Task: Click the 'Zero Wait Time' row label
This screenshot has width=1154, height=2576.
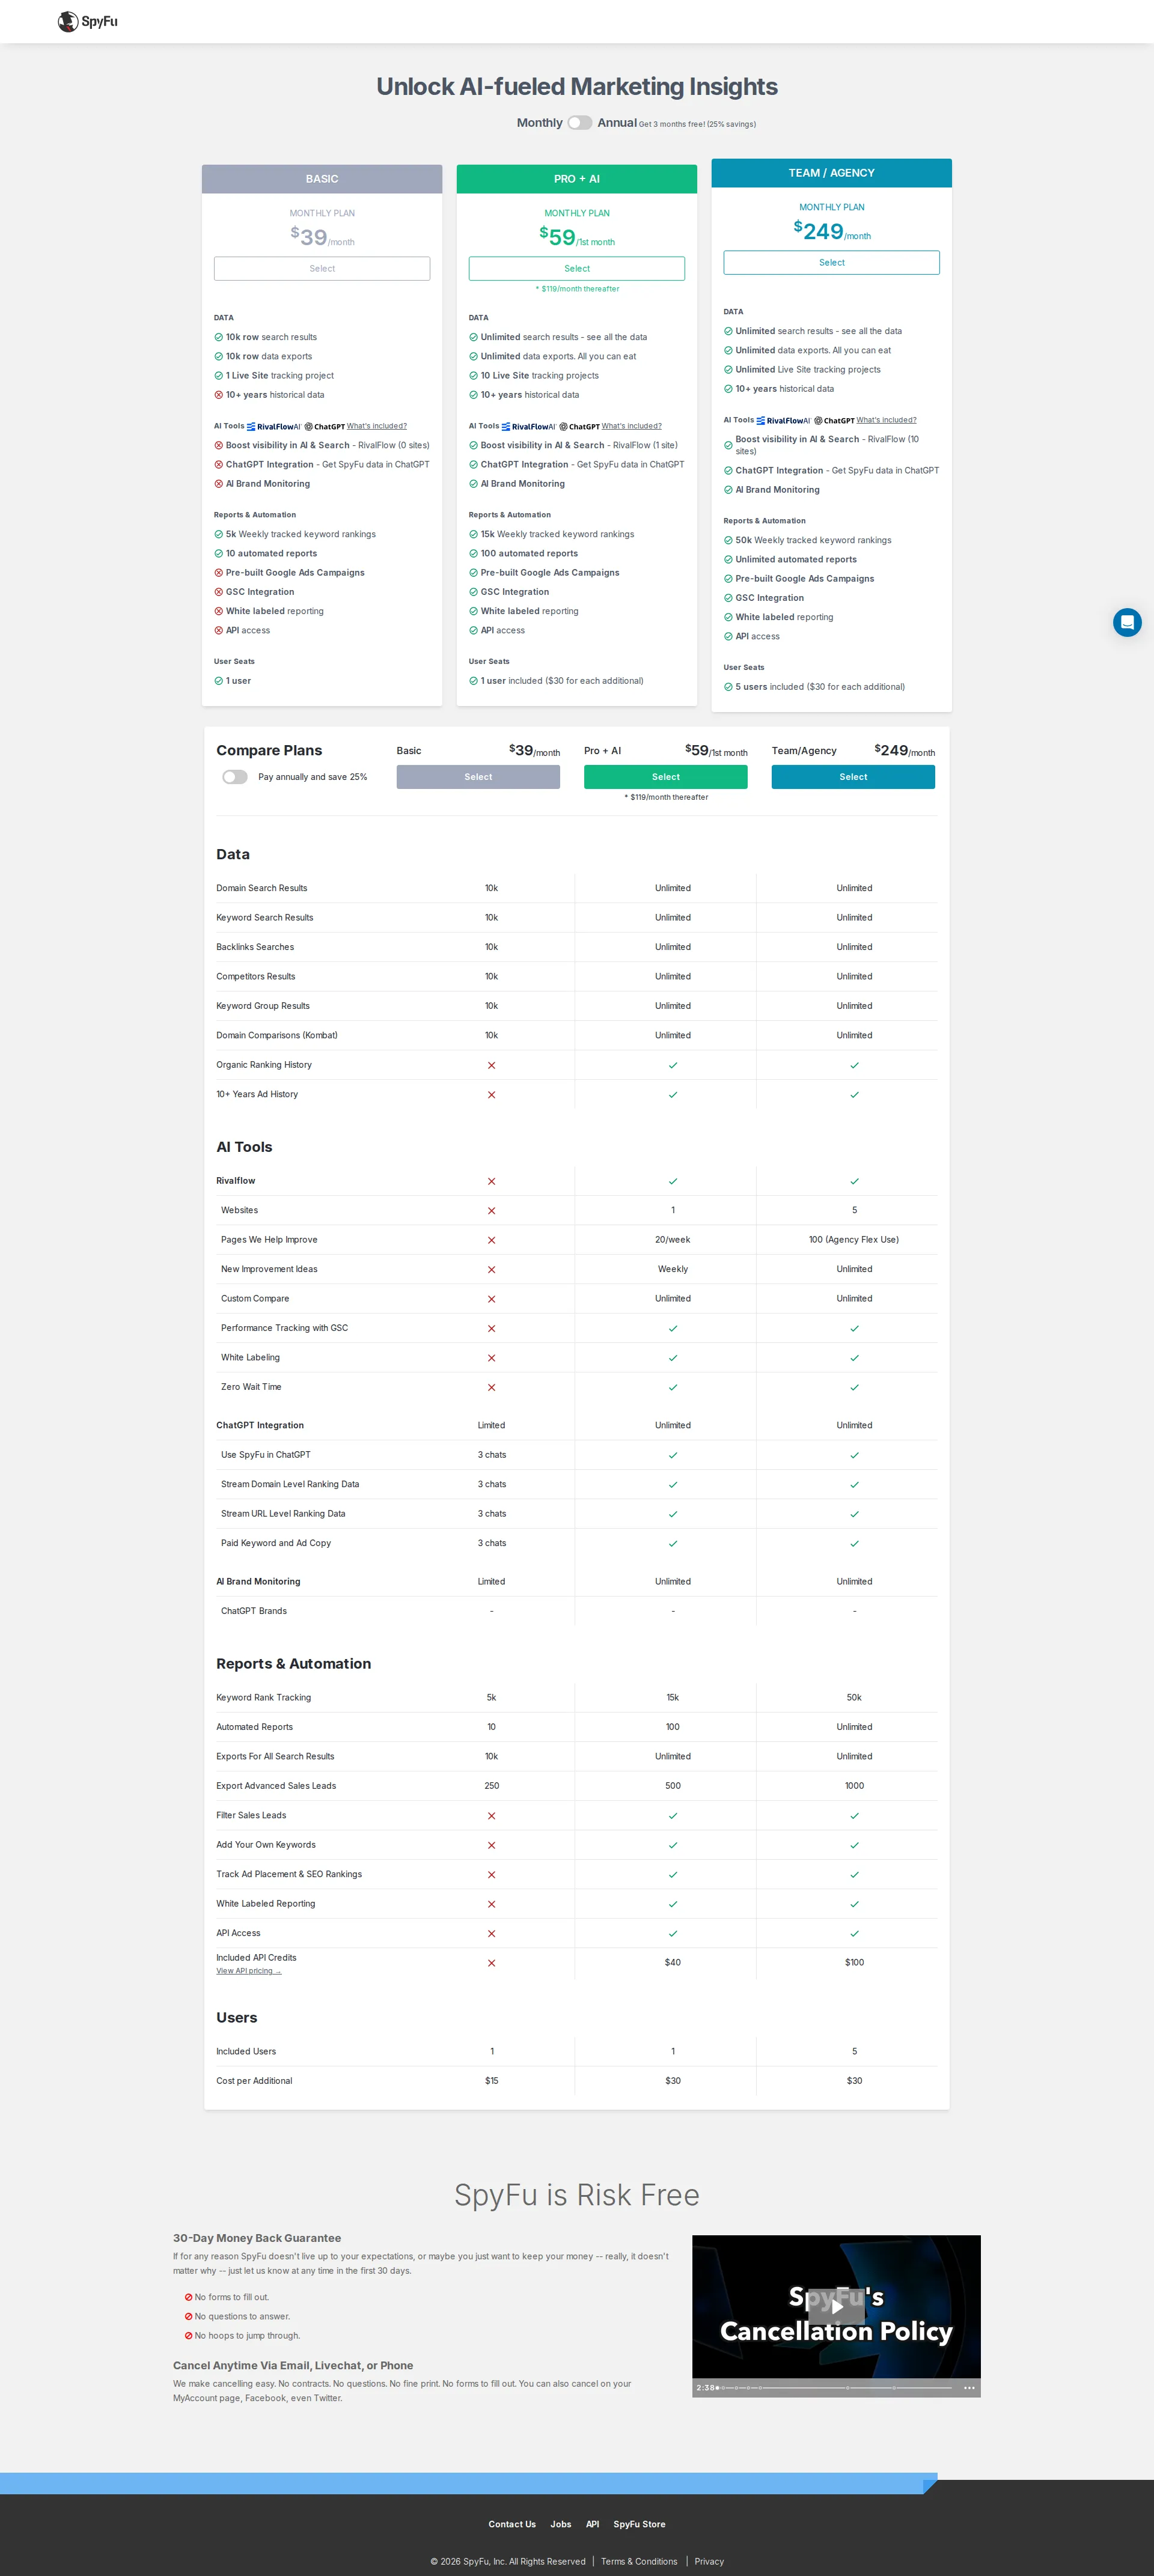Action: tap(251, 1387)
